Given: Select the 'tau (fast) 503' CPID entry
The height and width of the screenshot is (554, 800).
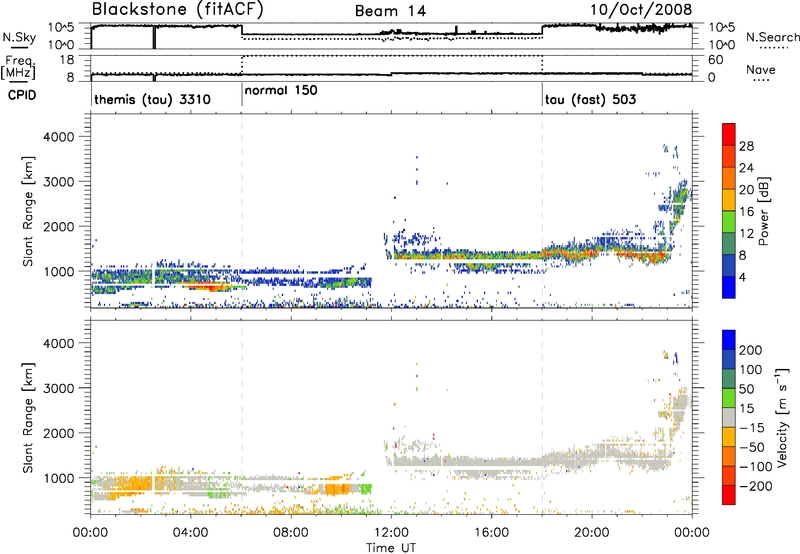Looking at the screenshot, I should coord(590,99).
